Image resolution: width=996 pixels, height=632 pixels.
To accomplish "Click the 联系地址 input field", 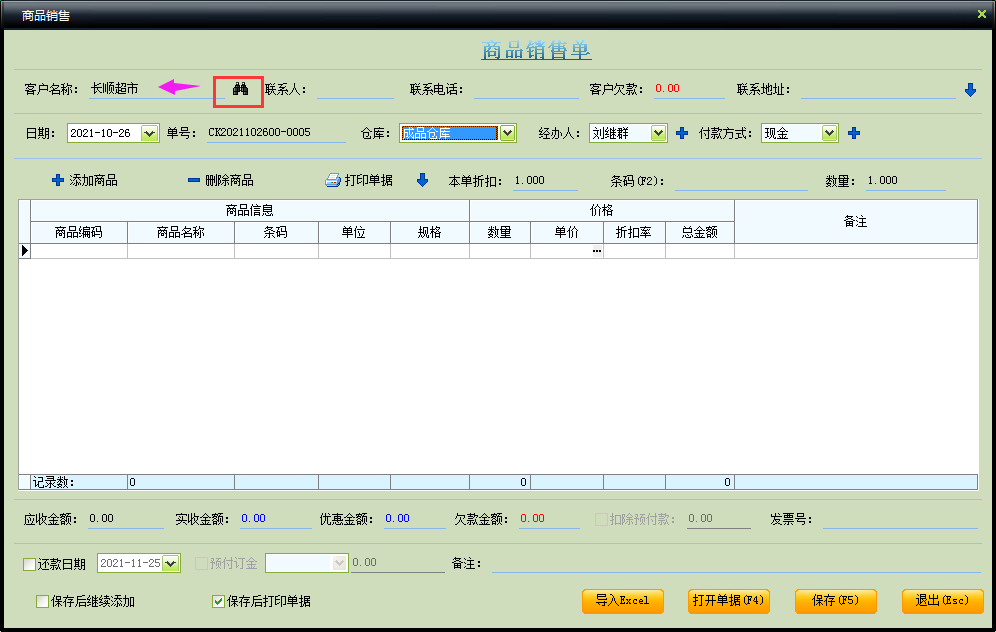I will (x=878, y=90).
